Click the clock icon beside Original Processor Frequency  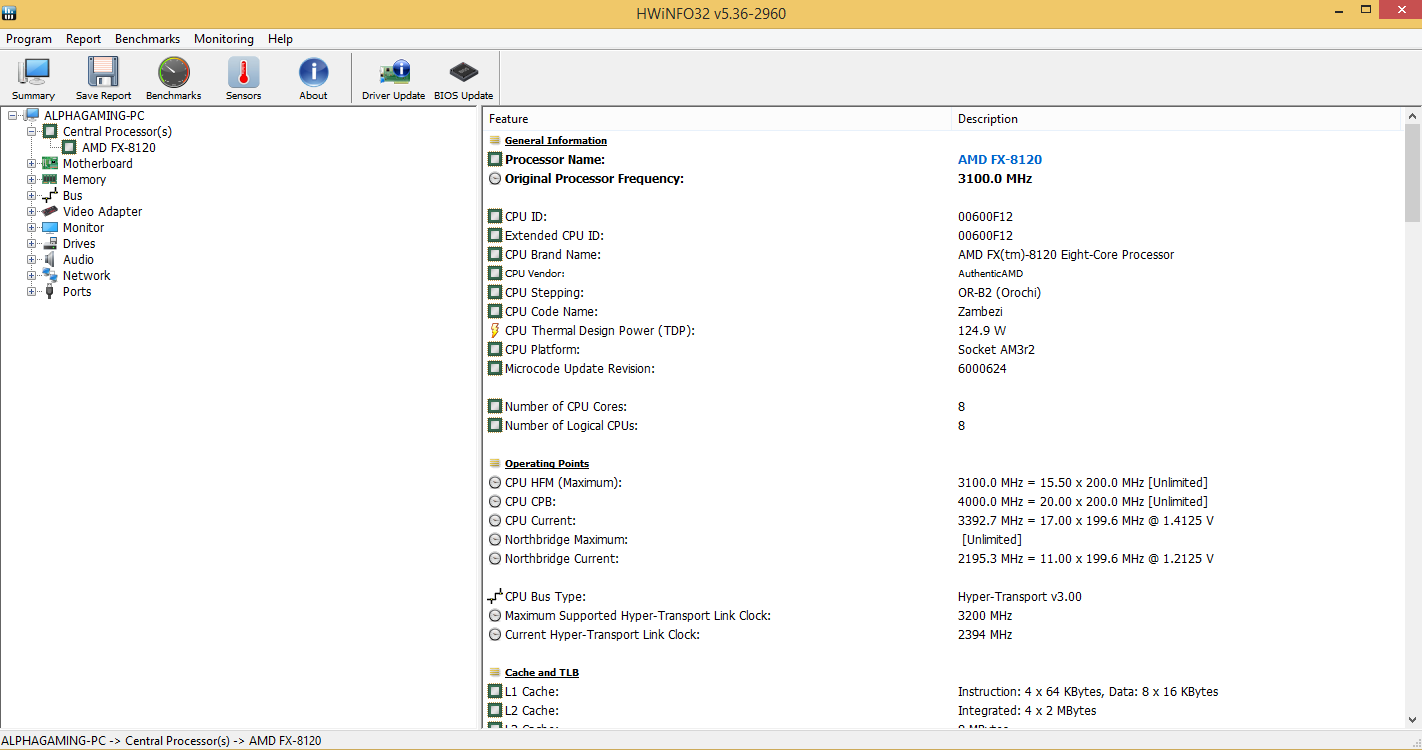click(x=494, y=178)
